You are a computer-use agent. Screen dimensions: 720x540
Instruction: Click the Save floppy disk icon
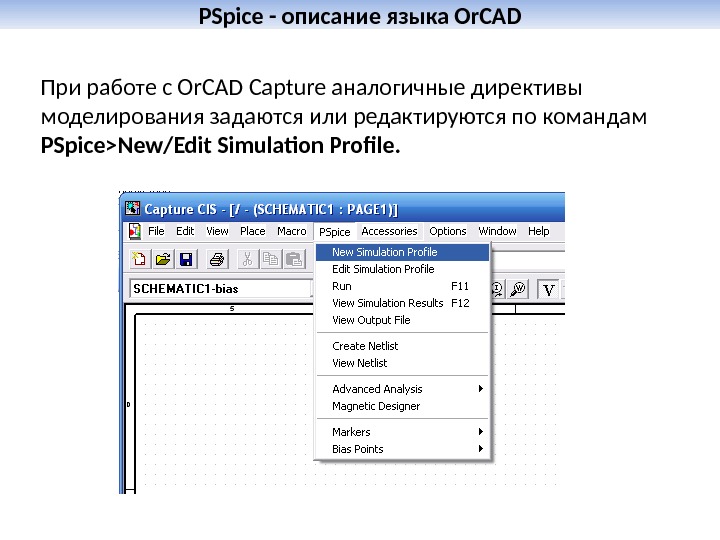pyautogui.click(x=186, y=259)
